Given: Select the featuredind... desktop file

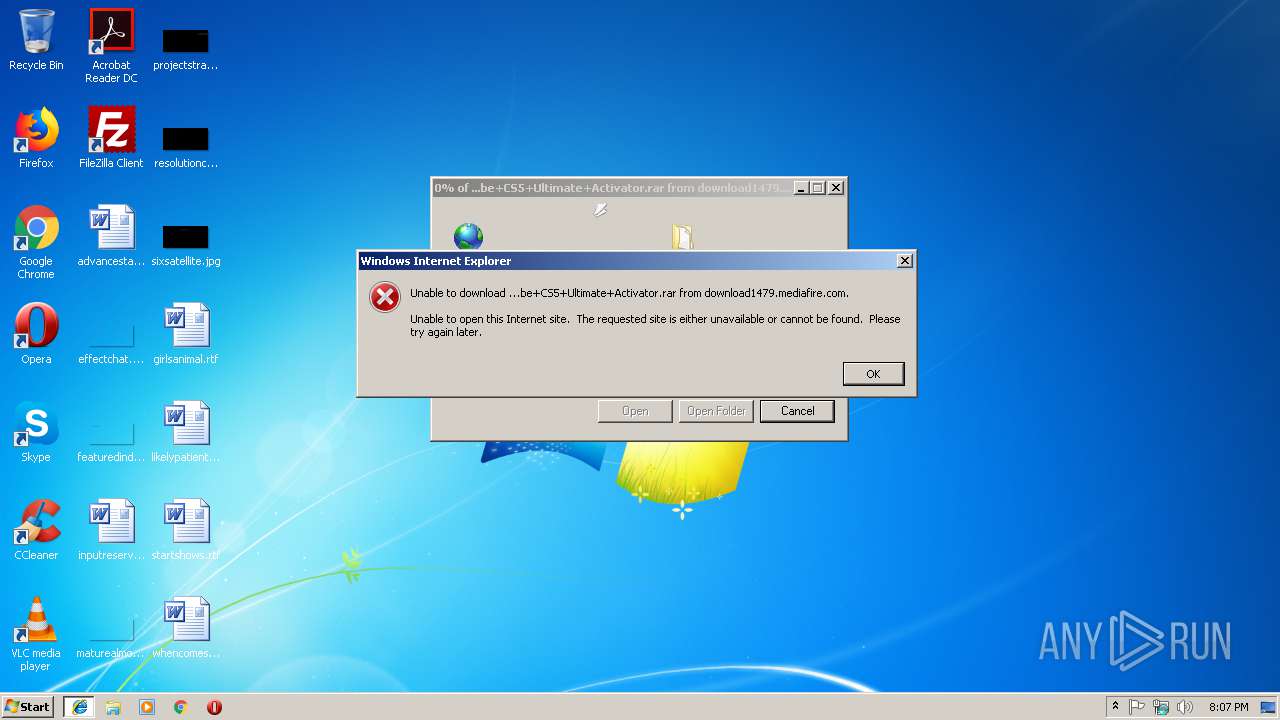Looking at the screenshot, I should click(x=111, y=438).
